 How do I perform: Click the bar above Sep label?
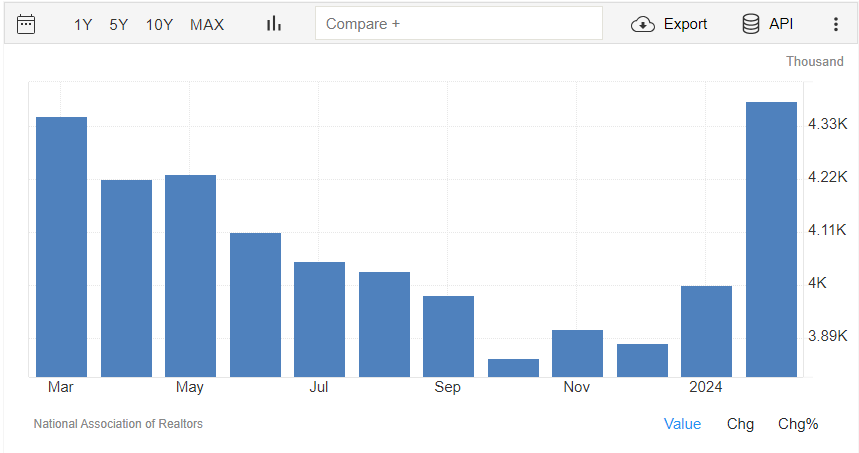(448, 336)
